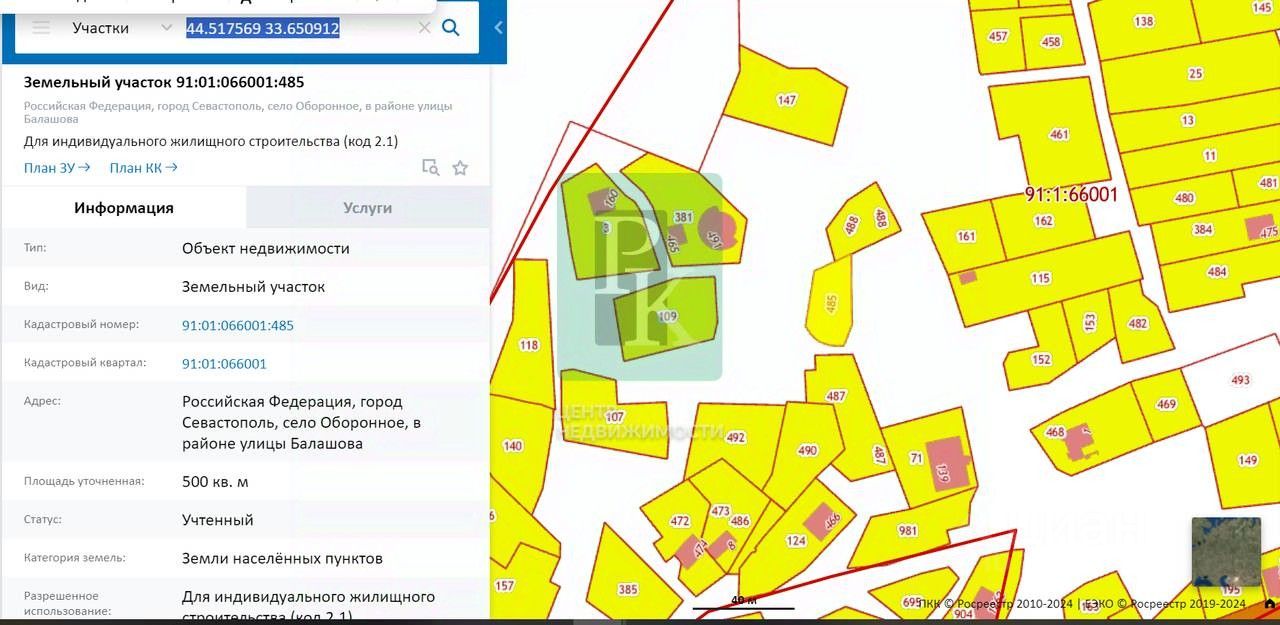1280x625 pixels.
Task: Collapse the side panel with left chevron
Action: point(498,28)
